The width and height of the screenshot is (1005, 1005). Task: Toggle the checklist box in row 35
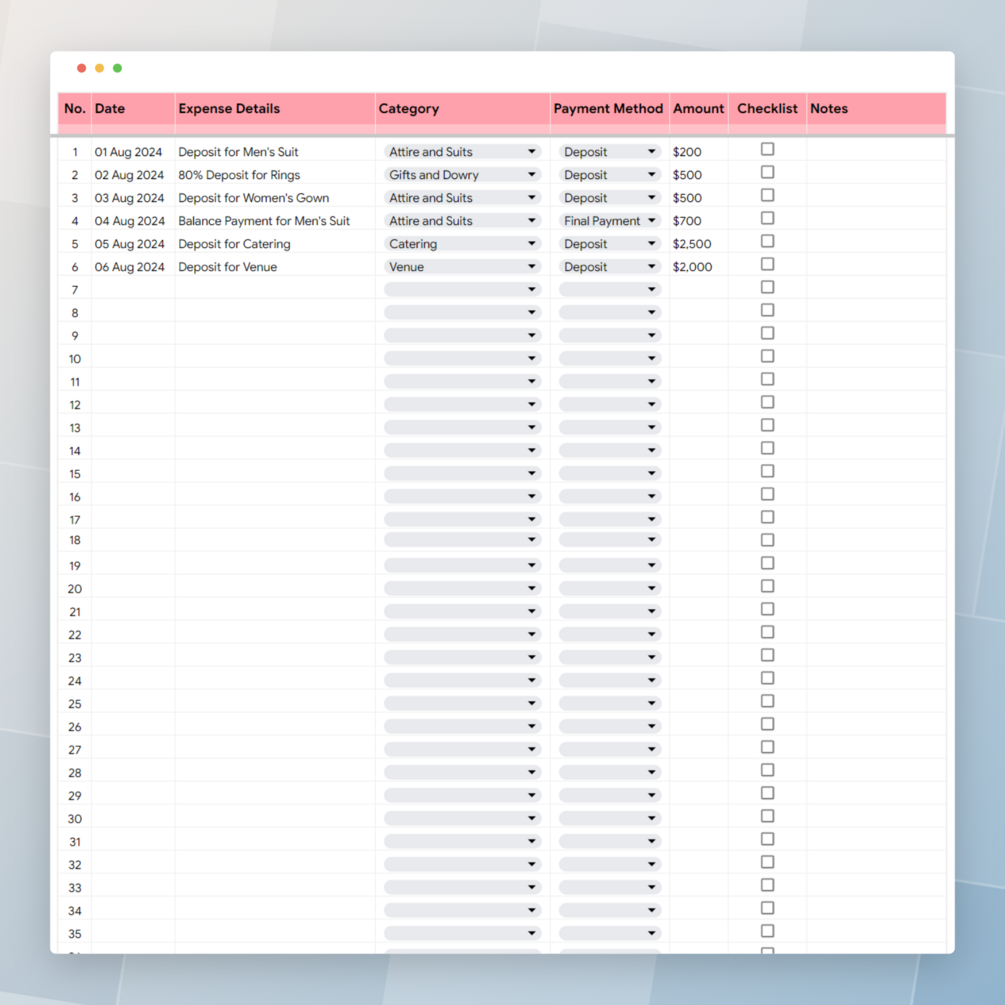pyautogui.click(x=767, y=931)
